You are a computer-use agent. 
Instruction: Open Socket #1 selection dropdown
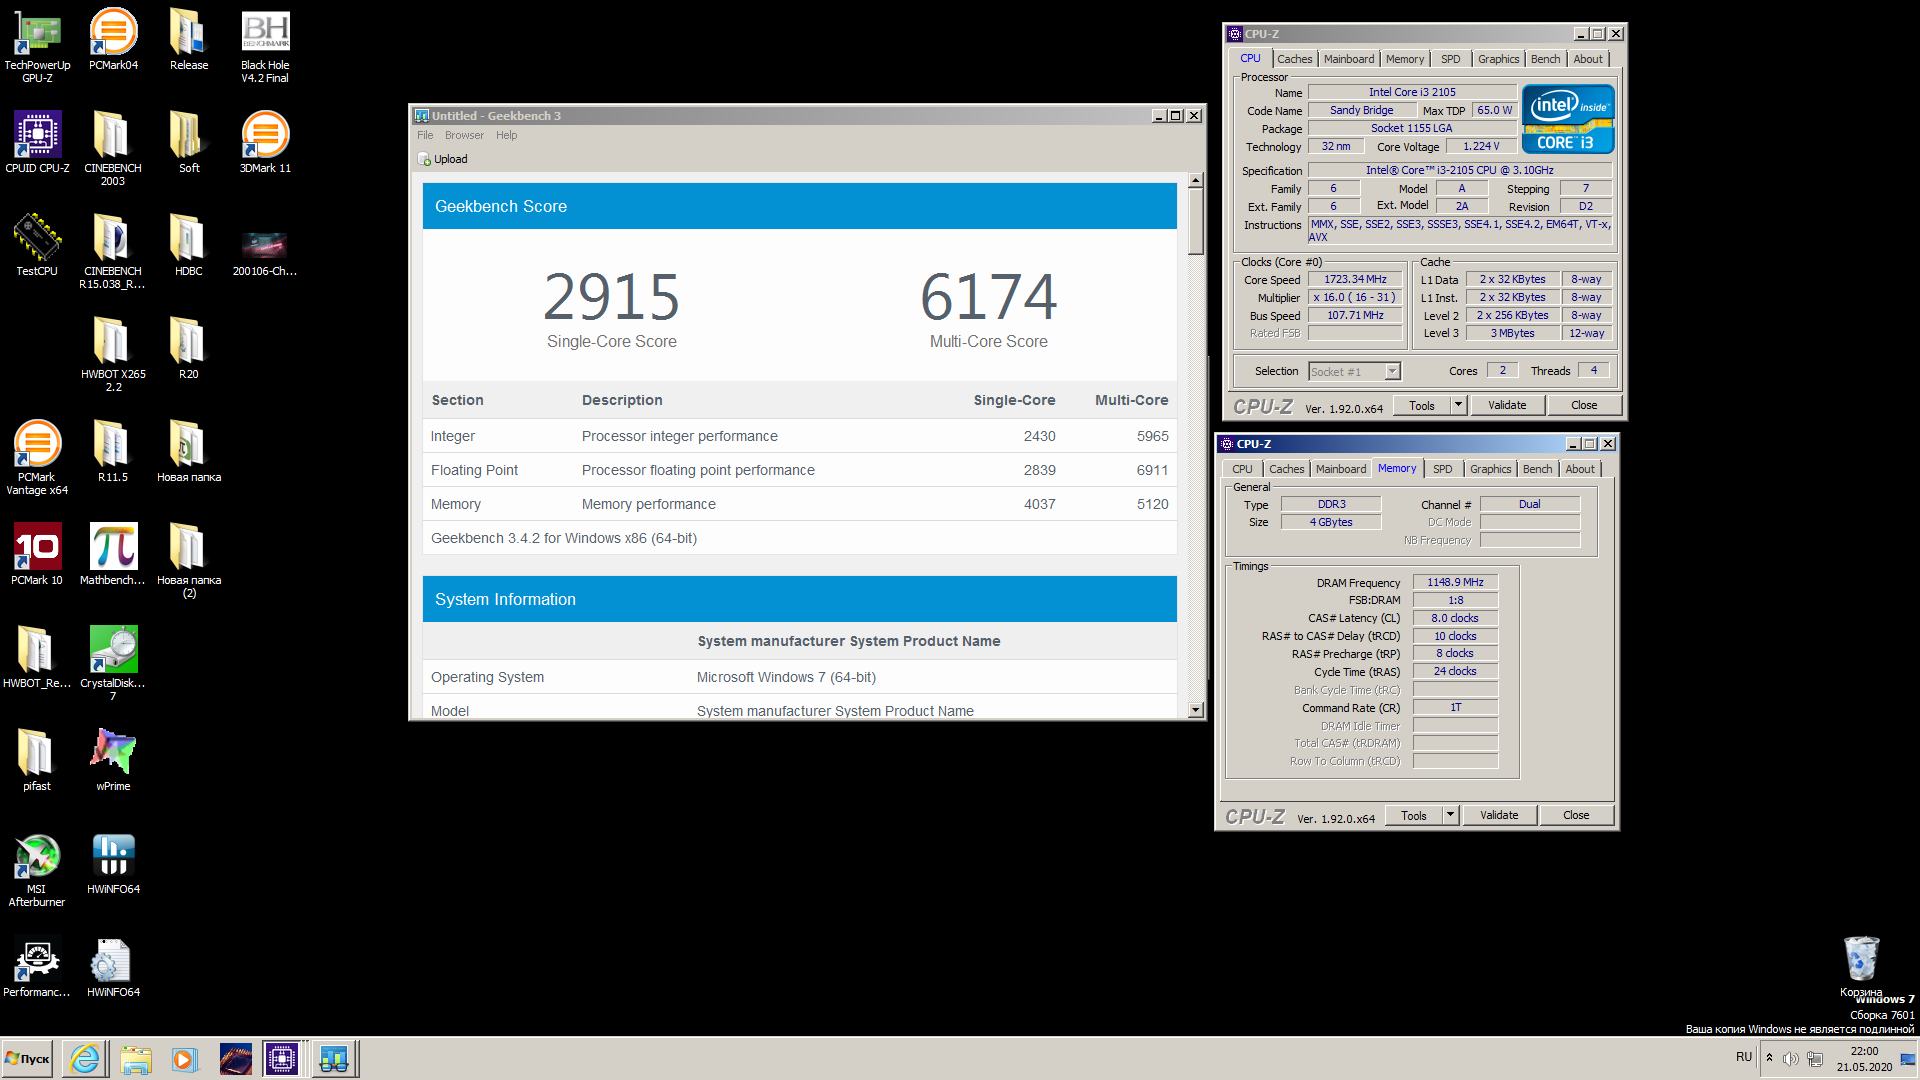[1354, 372]
